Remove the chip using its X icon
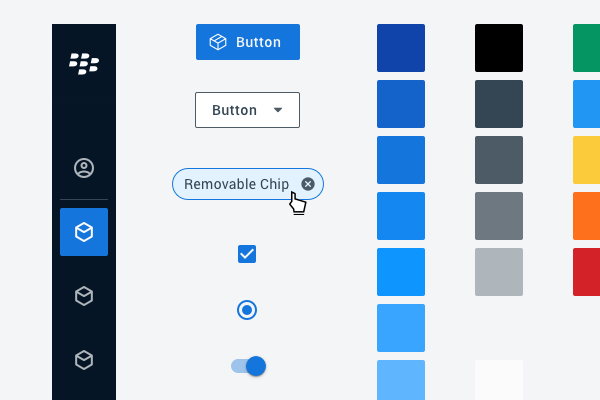The width and height of the screenshot is (600, 400). point(308,184)
